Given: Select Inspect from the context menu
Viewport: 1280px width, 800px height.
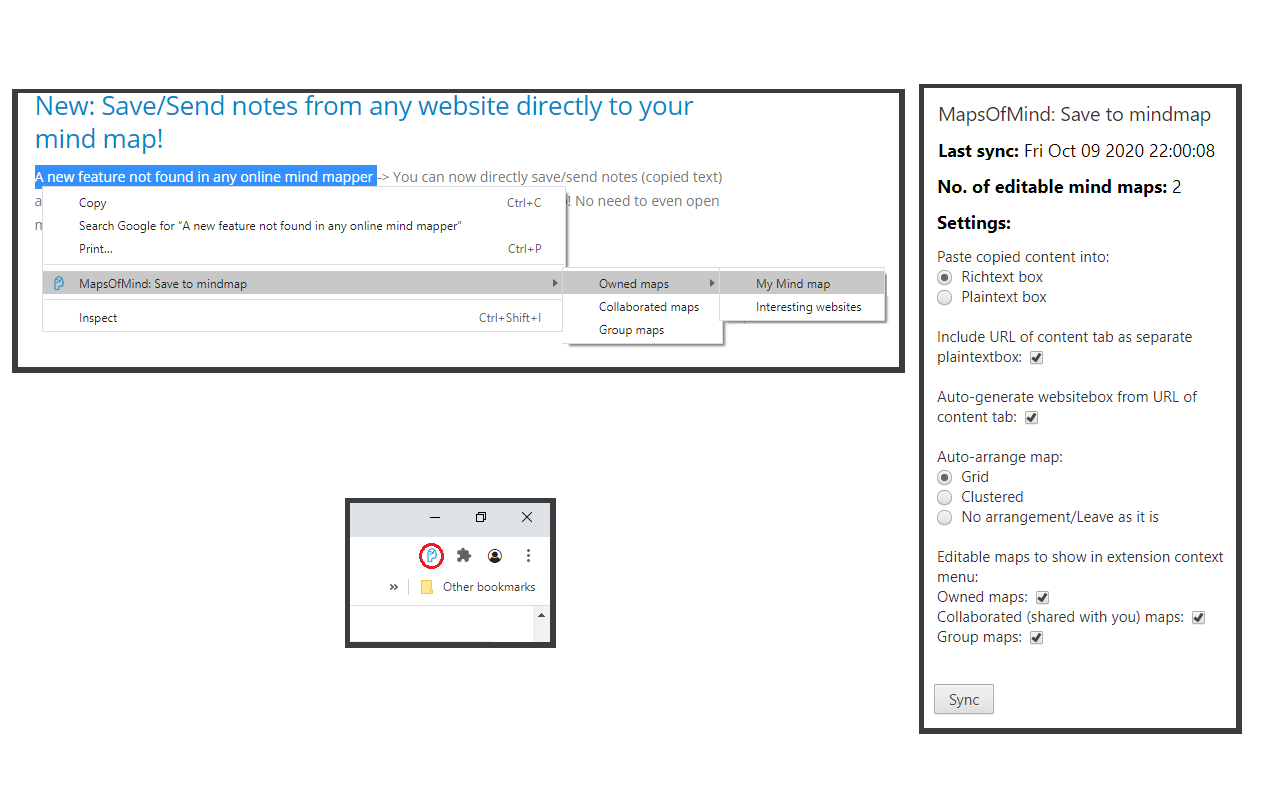Looking at the screenshot, I should coord(97,317).
